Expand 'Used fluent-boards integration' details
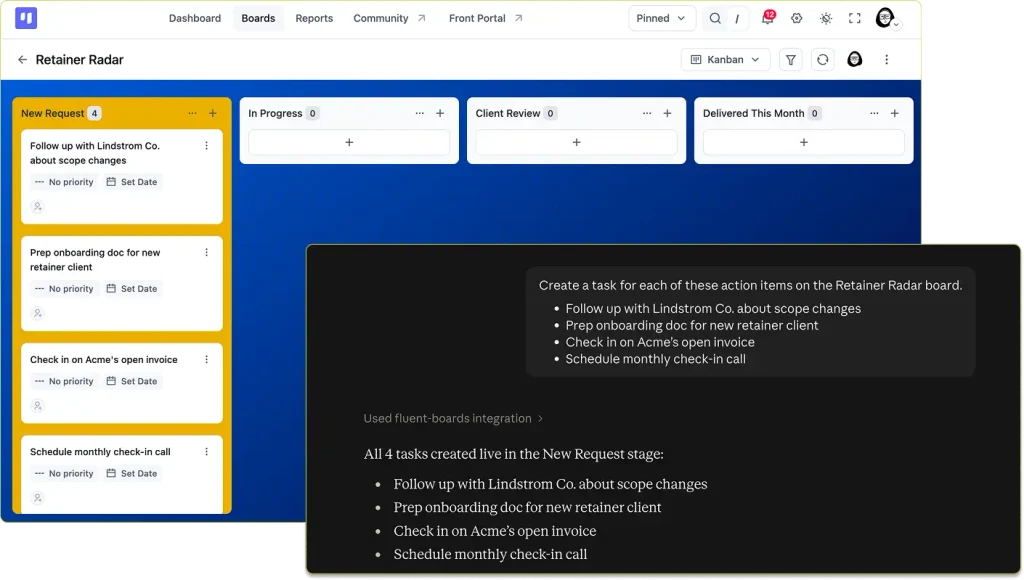1024x580 pixels. [x=453, y=418]
